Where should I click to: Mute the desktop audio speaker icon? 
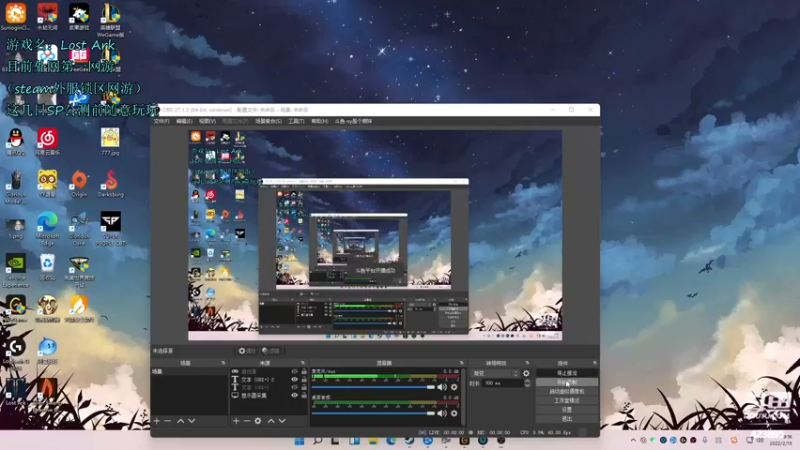442,413
